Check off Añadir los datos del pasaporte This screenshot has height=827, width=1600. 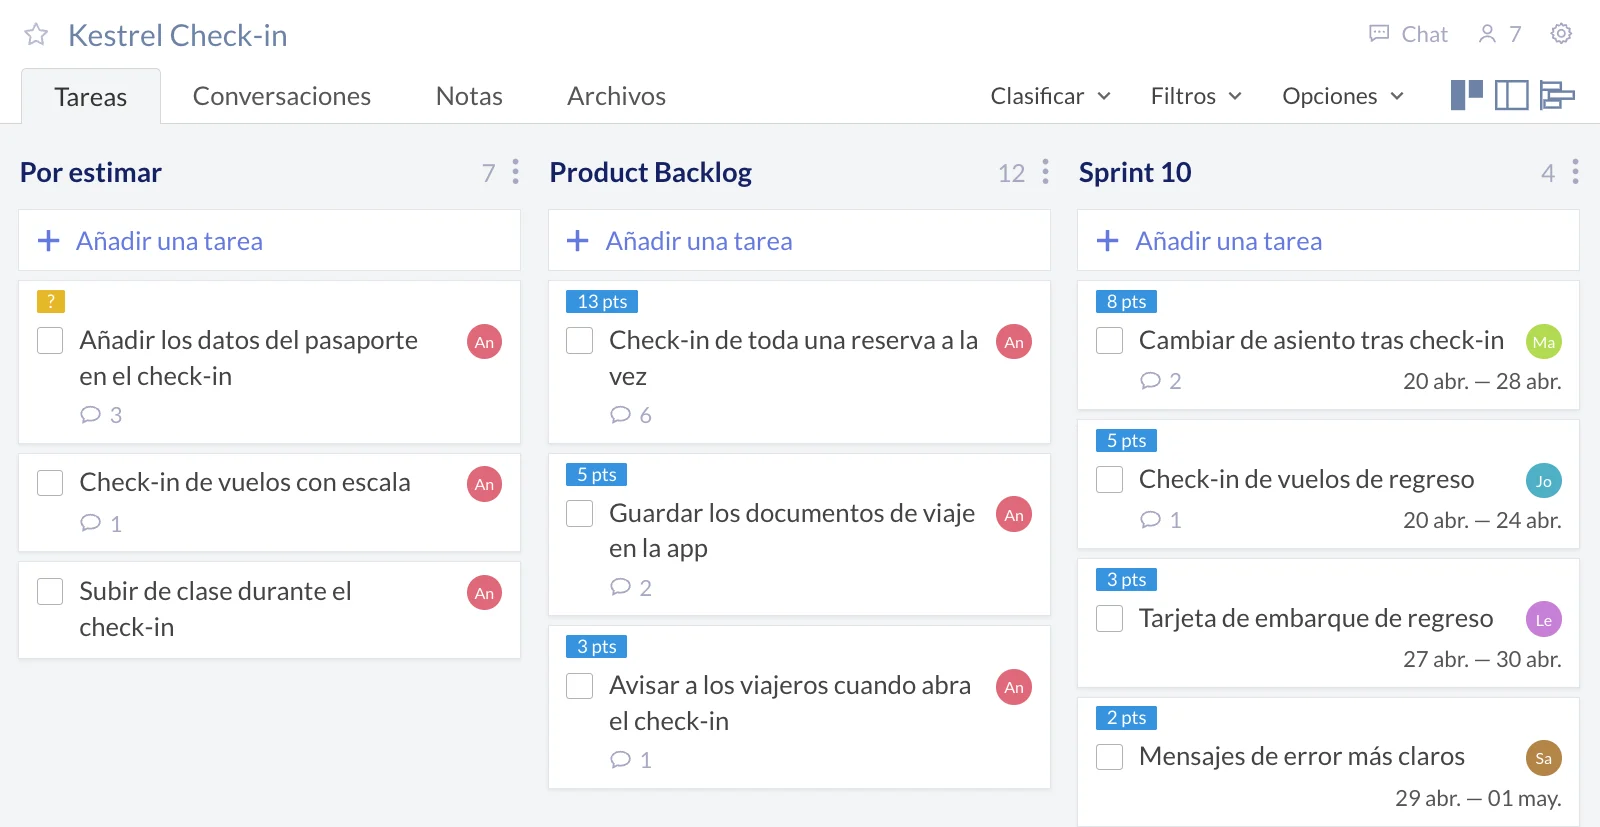[x=50, y=341]
